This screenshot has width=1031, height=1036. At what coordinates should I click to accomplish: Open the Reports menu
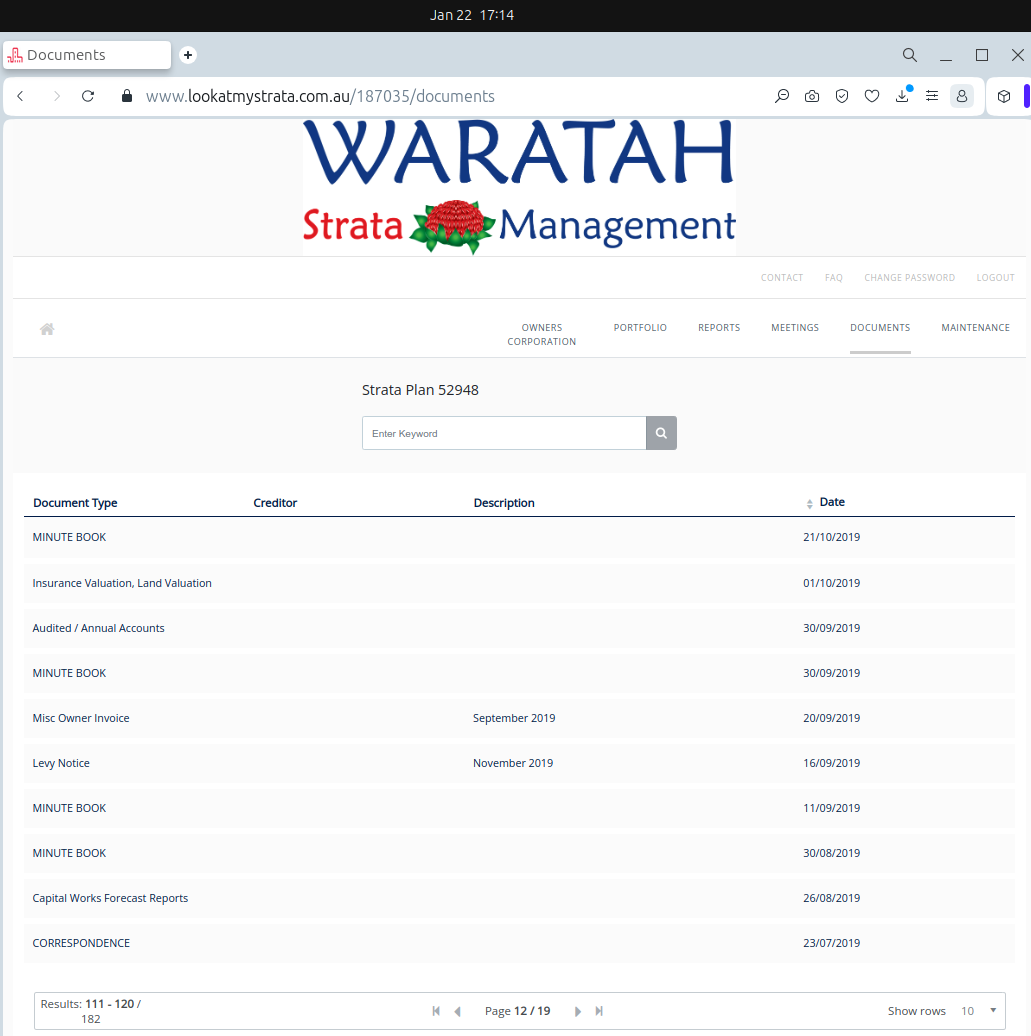pyautogui.click(x=719, y=328)
